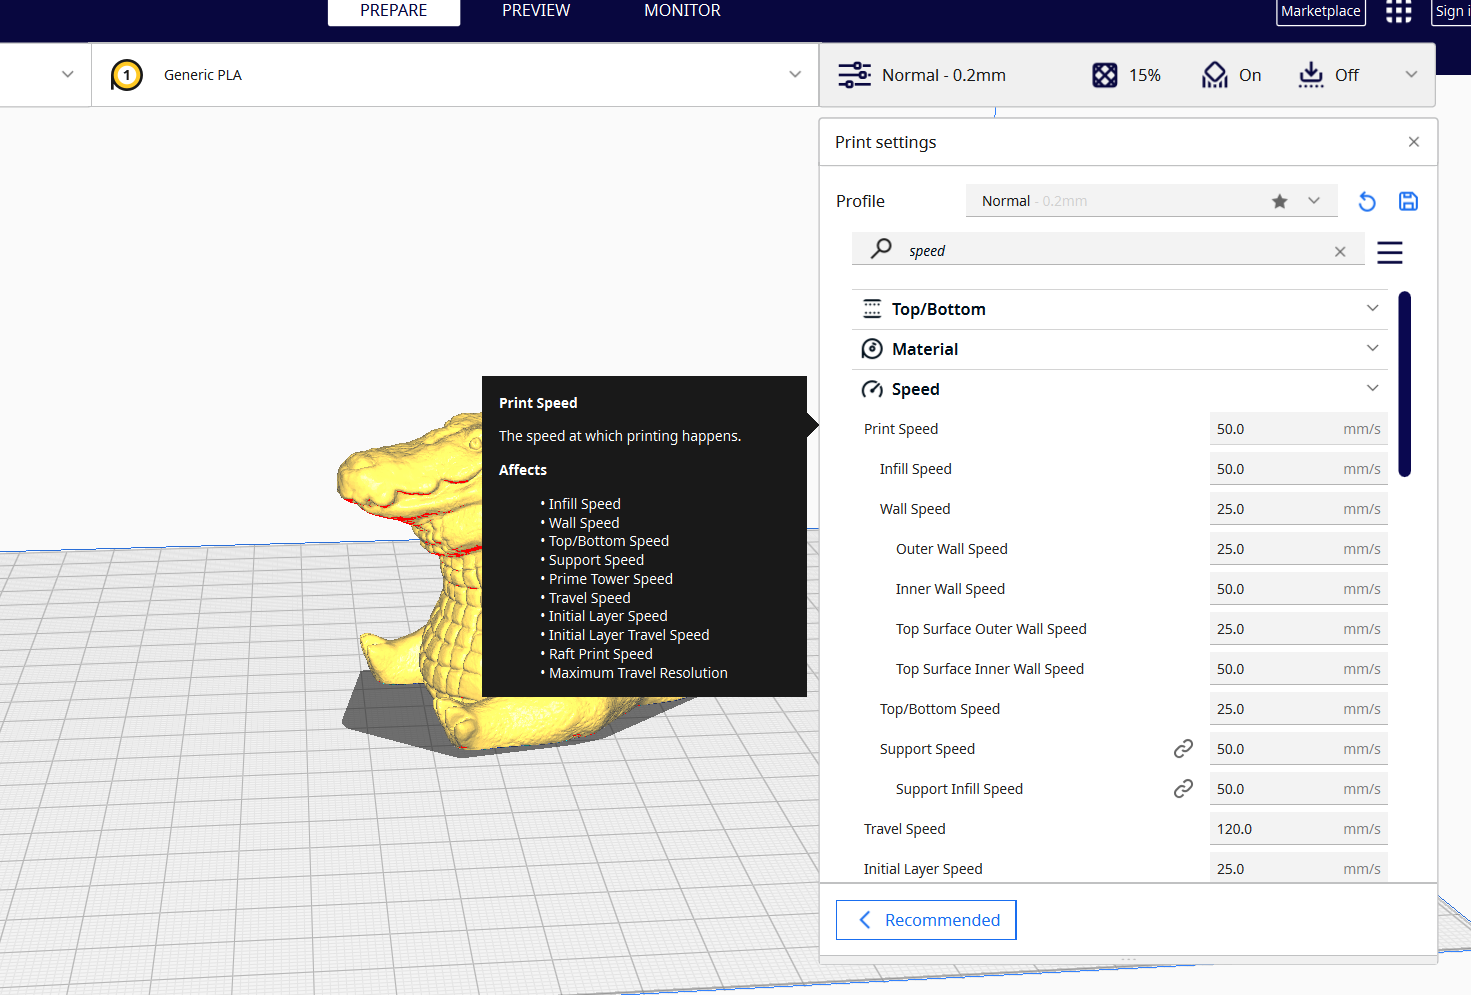Click the Print Speed value field
The width and height of the screenshot is (1471, 995).
click(1298, 429)
